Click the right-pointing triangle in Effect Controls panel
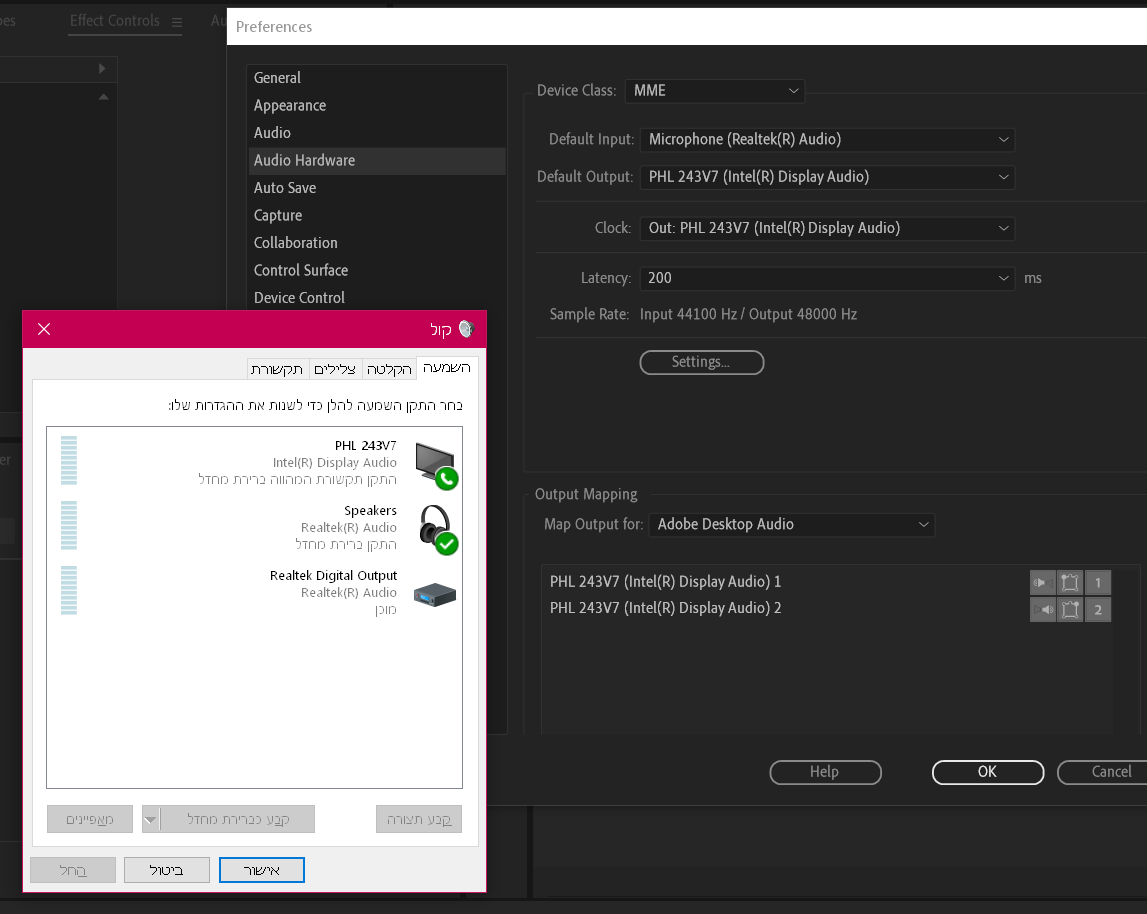Viewport: 1147px width, 914px height. (102, 68)
